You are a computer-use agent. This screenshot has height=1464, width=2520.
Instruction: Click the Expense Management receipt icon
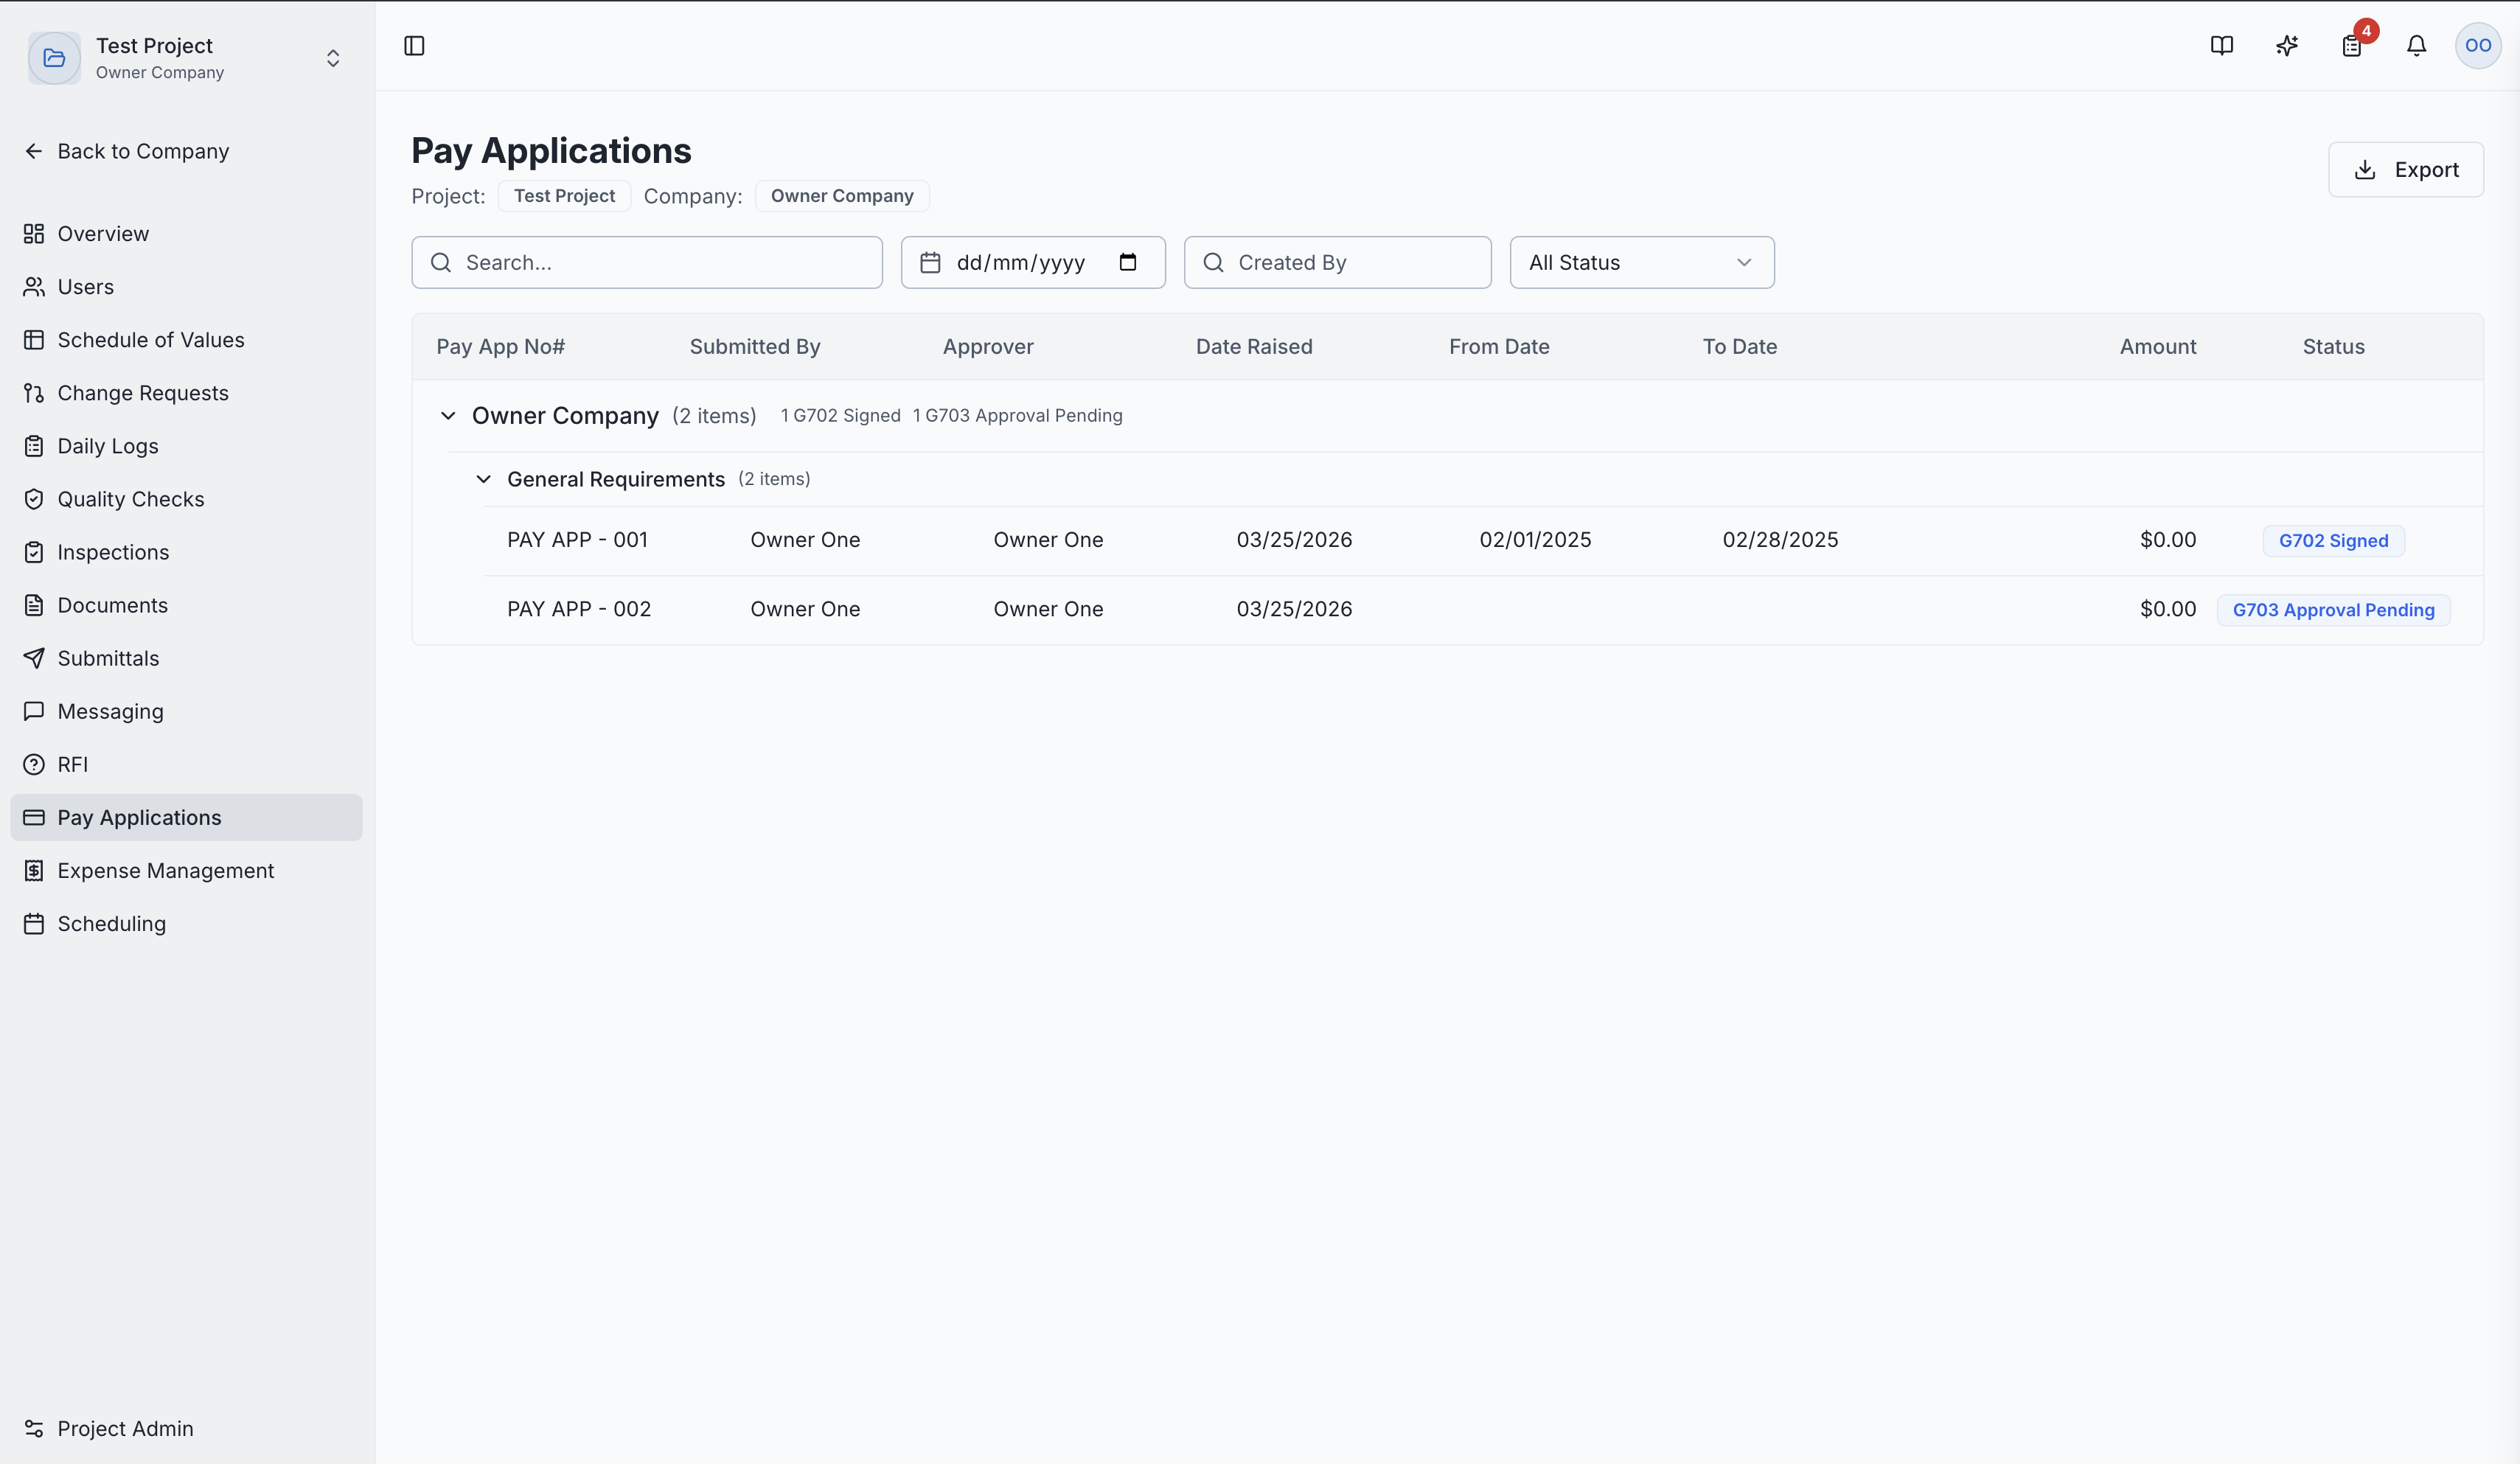[x=34, y=870]
